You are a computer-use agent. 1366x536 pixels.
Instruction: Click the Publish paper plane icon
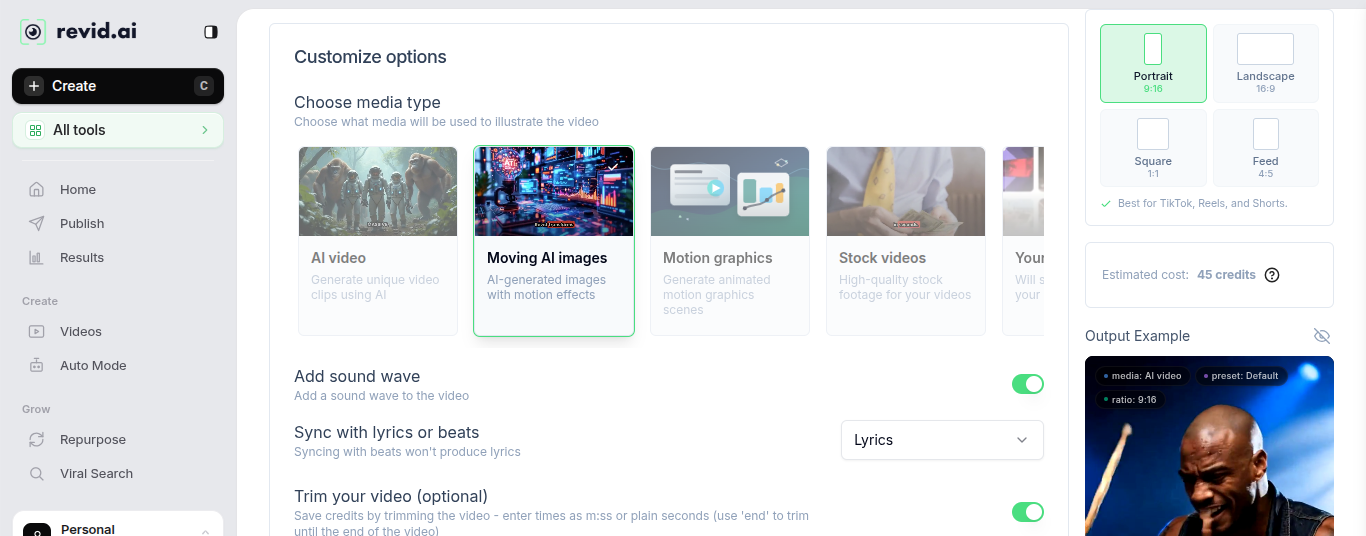point(37,224)
